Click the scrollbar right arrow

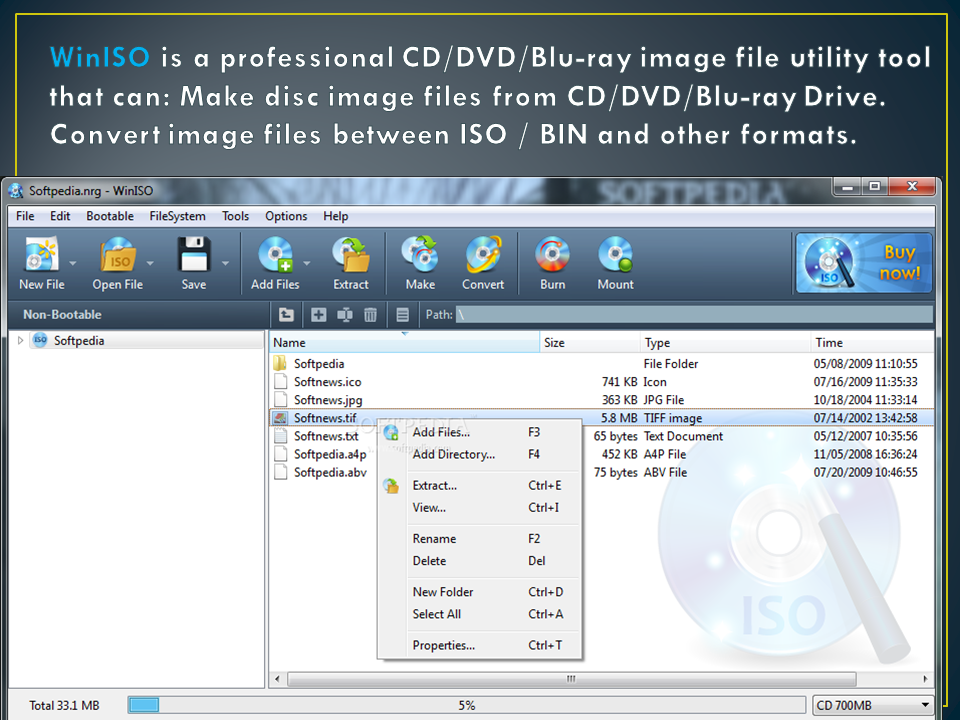coord(925,679)
